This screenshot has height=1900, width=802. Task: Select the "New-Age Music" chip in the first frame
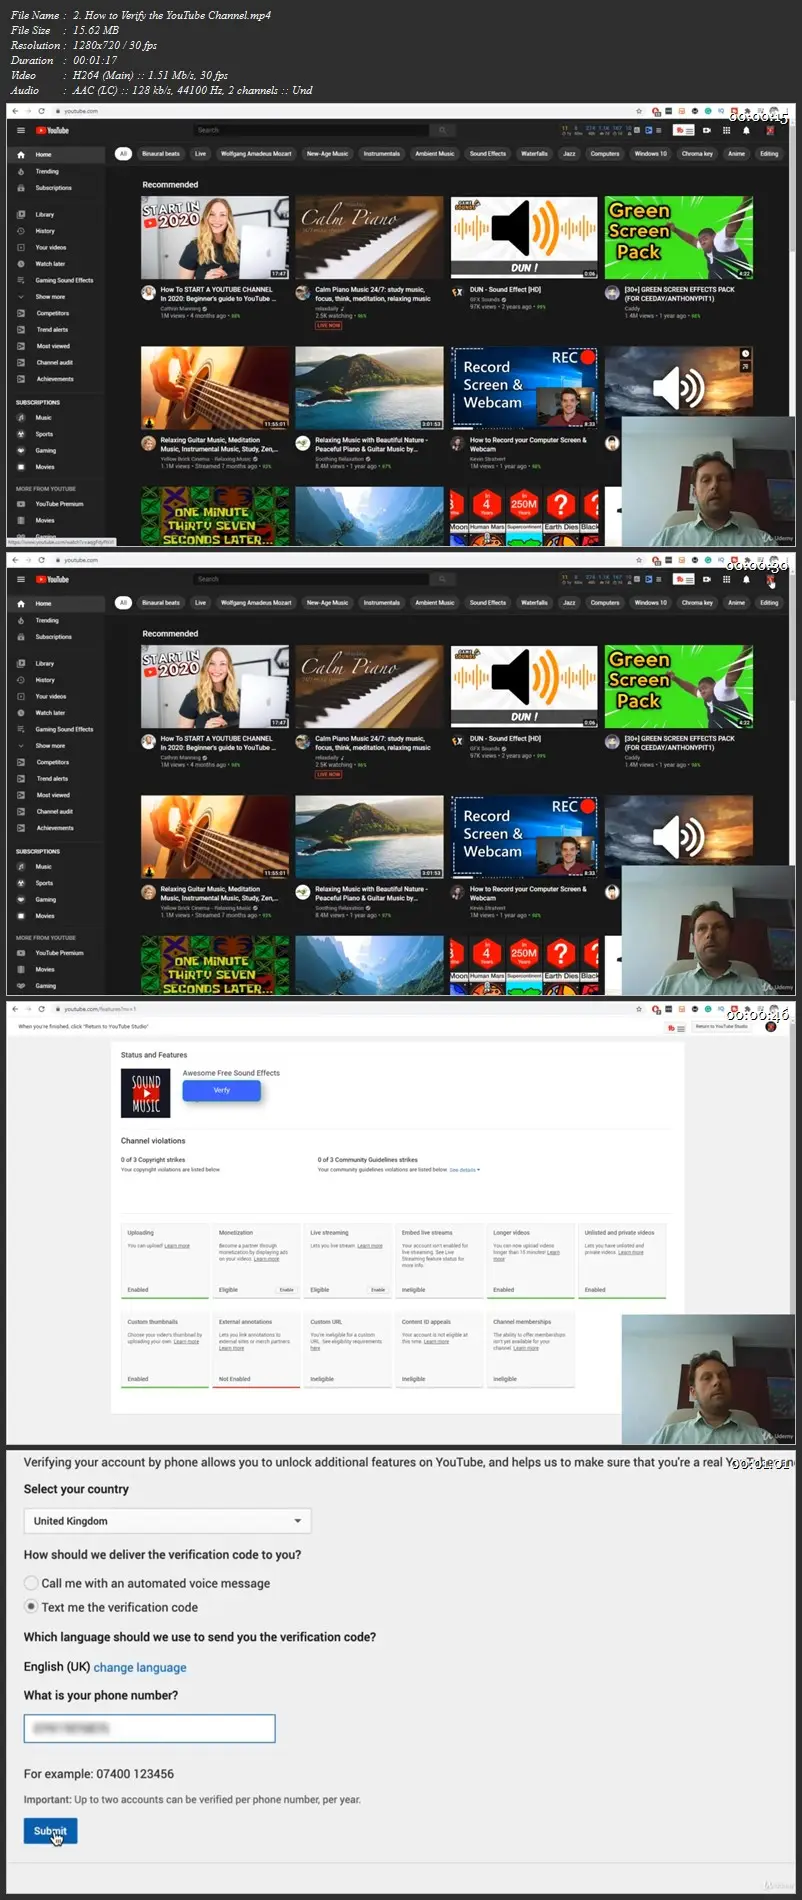(x=328, y=154)
